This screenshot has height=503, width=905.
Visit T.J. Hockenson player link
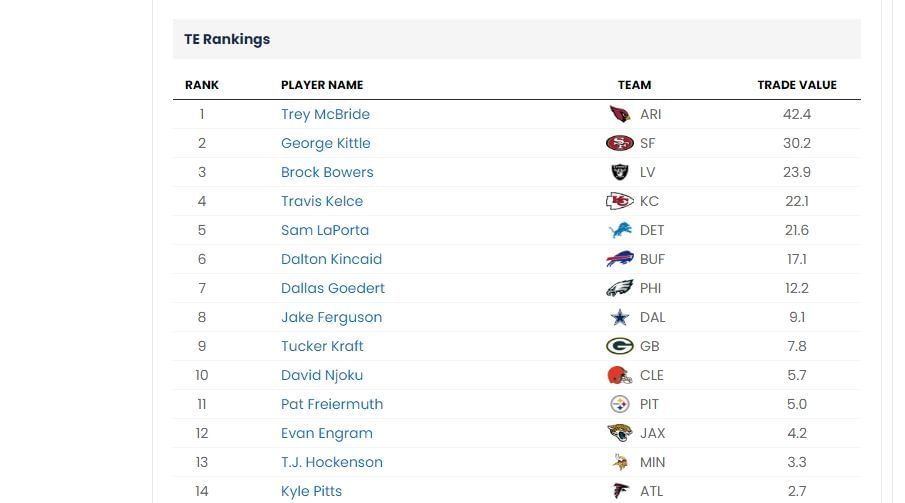click(332, 462)
